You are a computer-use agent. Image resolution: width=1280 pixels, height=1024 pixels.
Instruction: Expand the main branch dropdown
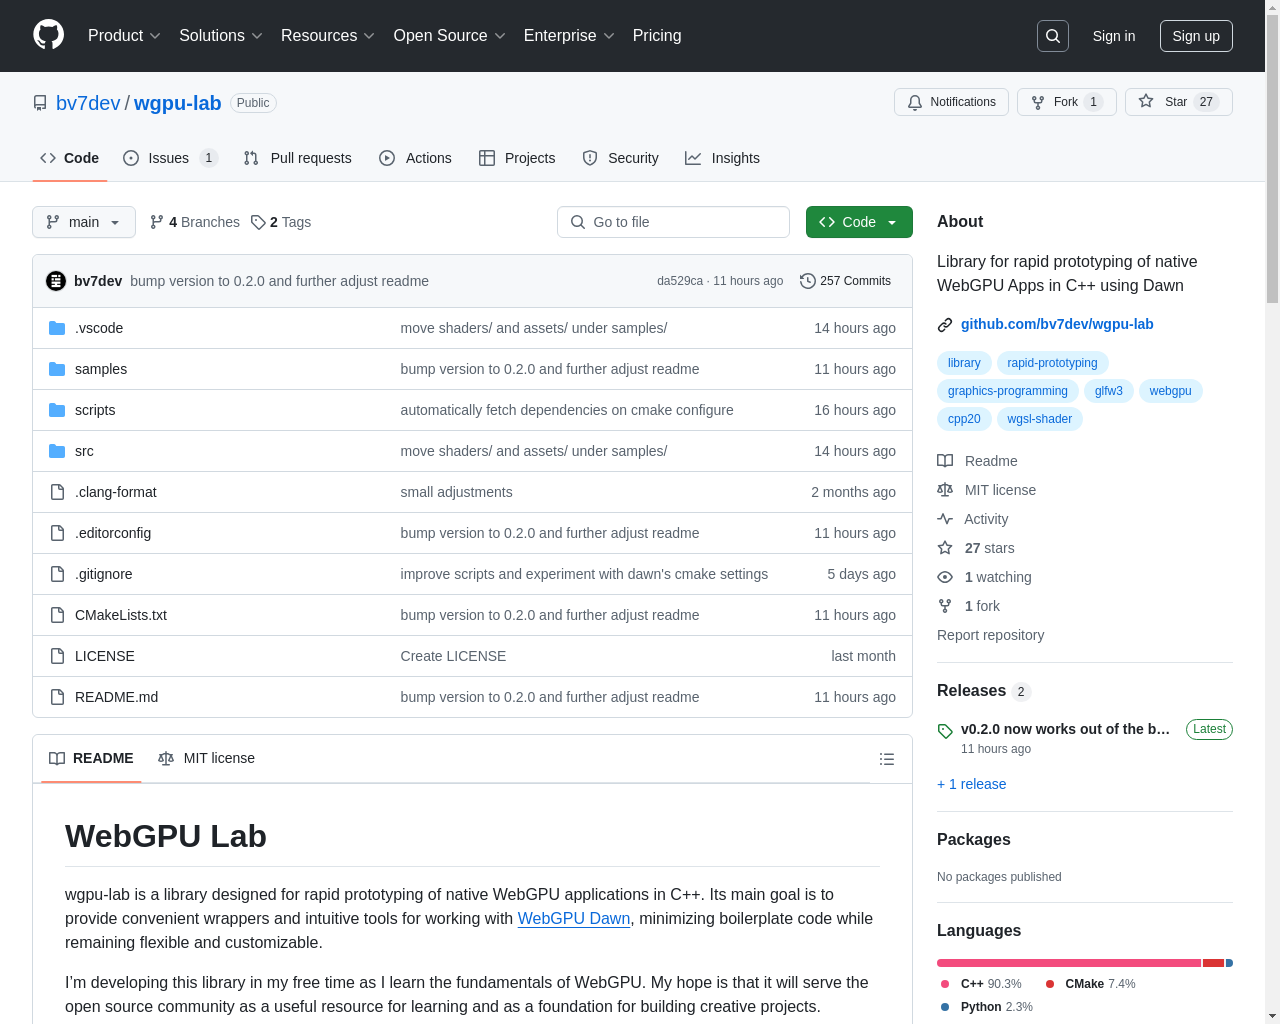click(84, 222)
